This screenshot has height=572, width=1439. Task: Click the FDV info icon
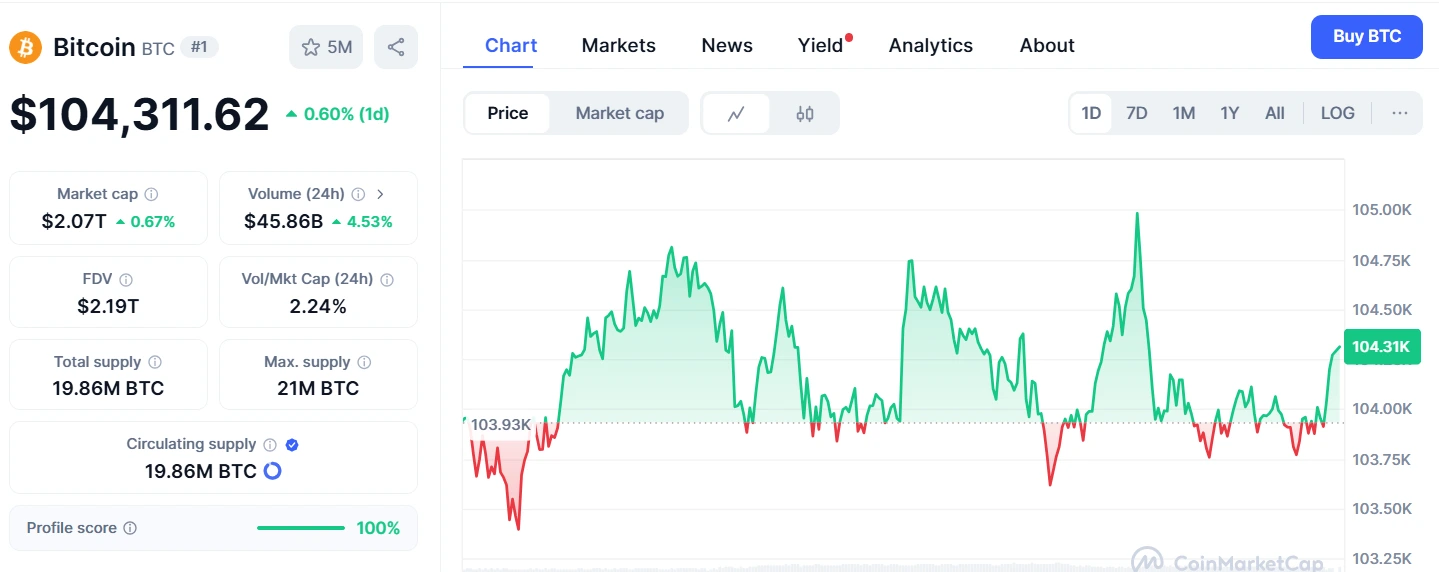[x=126, y=280]
